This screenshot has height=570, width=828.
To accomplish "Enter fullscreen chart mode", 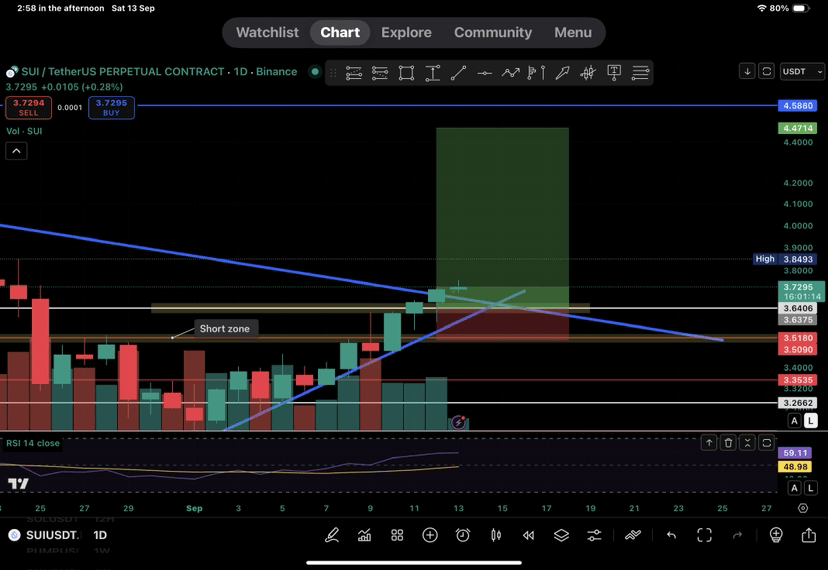I will pyautogui.click(x=704, y=535).
